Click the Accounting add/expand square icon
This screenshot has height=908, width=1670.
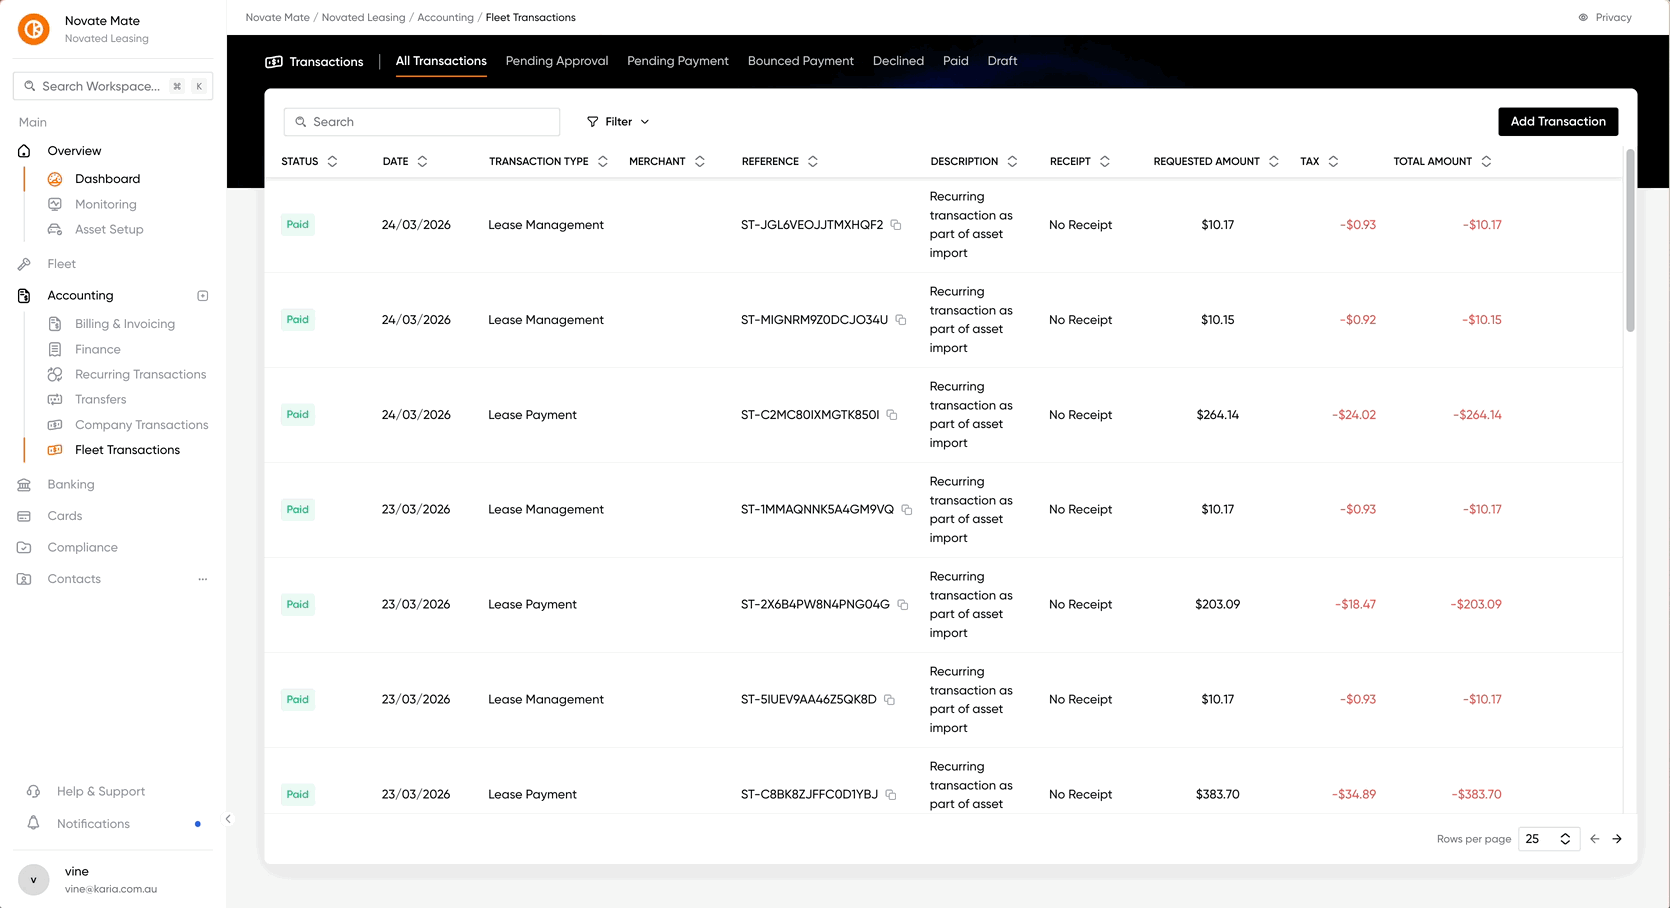(203, 296)
